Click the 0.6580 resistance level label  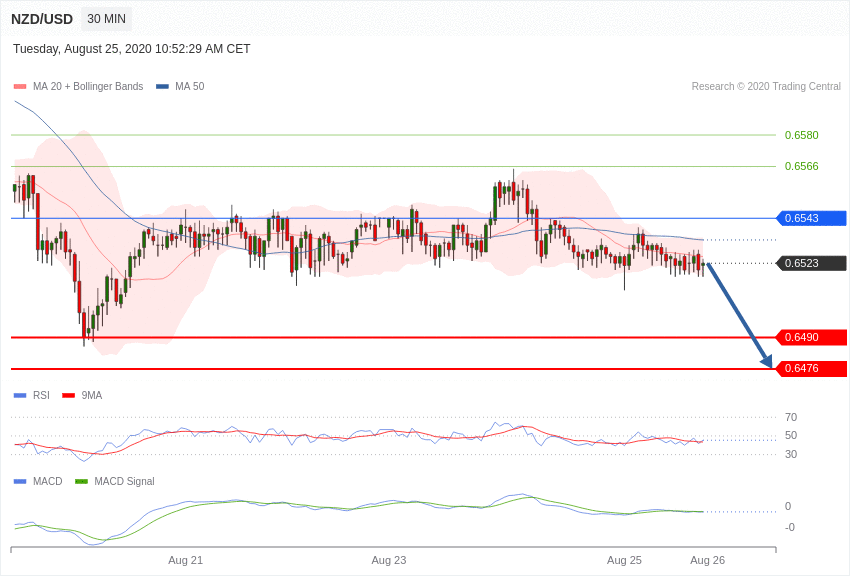click(802, 135)
